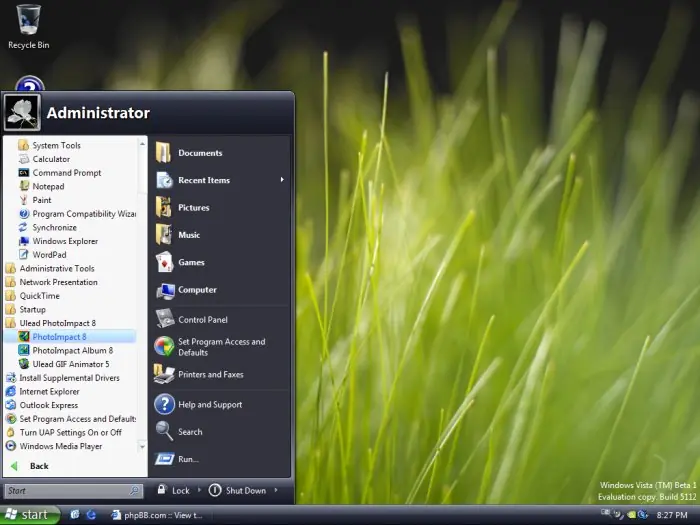Viewport: 700px width, 525px height.
Task: Open the arrow next to Shut Down
Action: point(277,491)
